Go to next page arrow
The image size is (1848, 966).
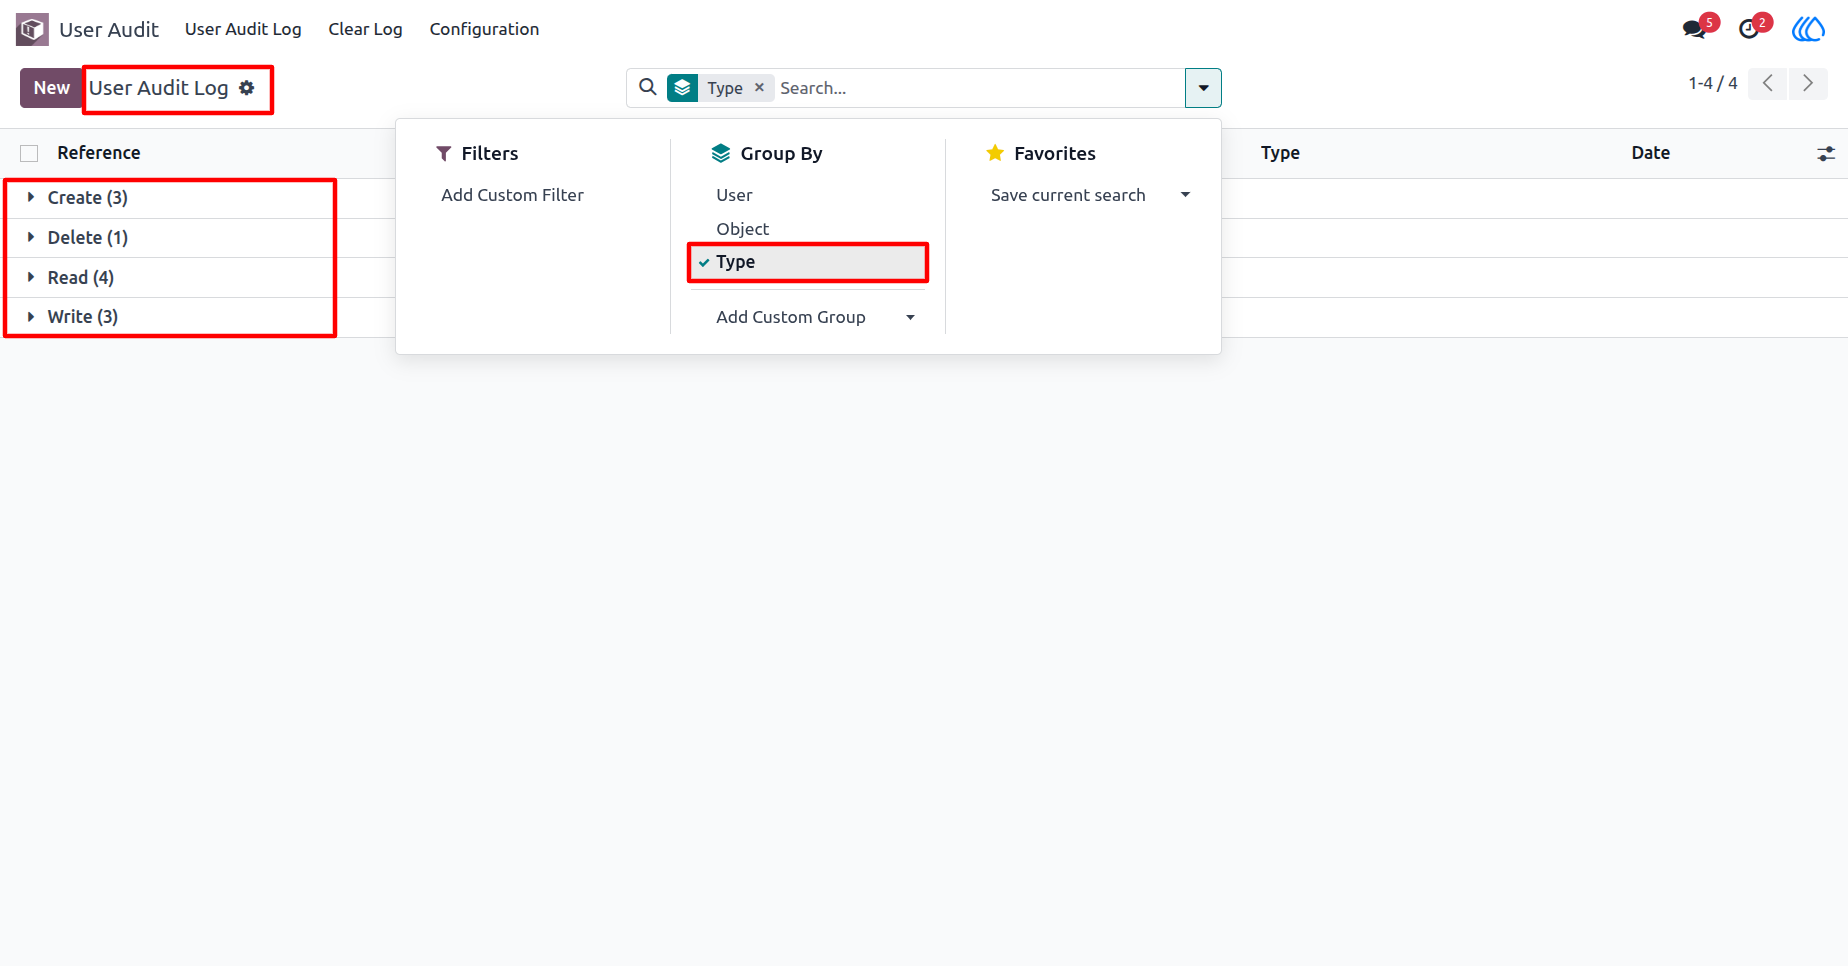(x=1808, y=83)
